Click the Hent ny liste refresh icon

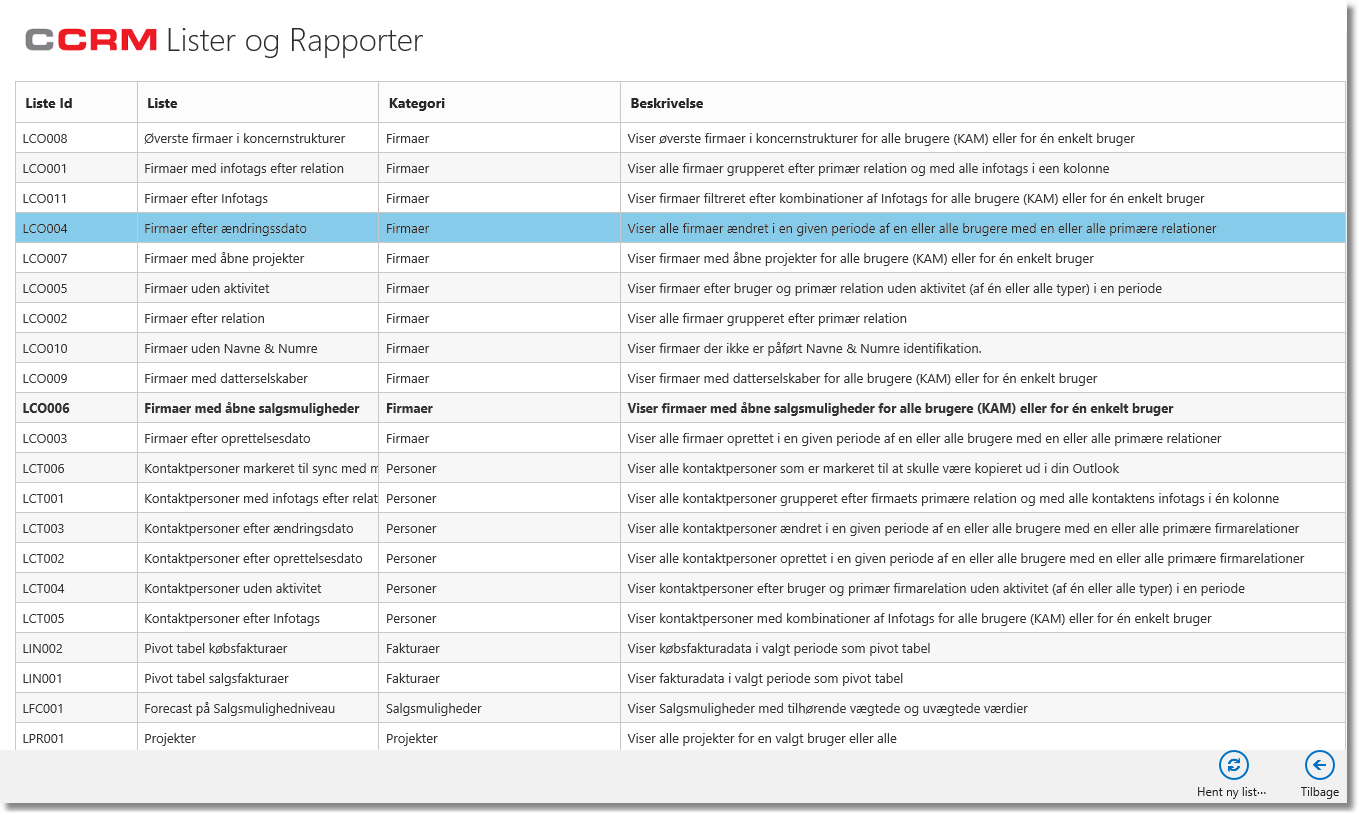(x=1233, y=766)
